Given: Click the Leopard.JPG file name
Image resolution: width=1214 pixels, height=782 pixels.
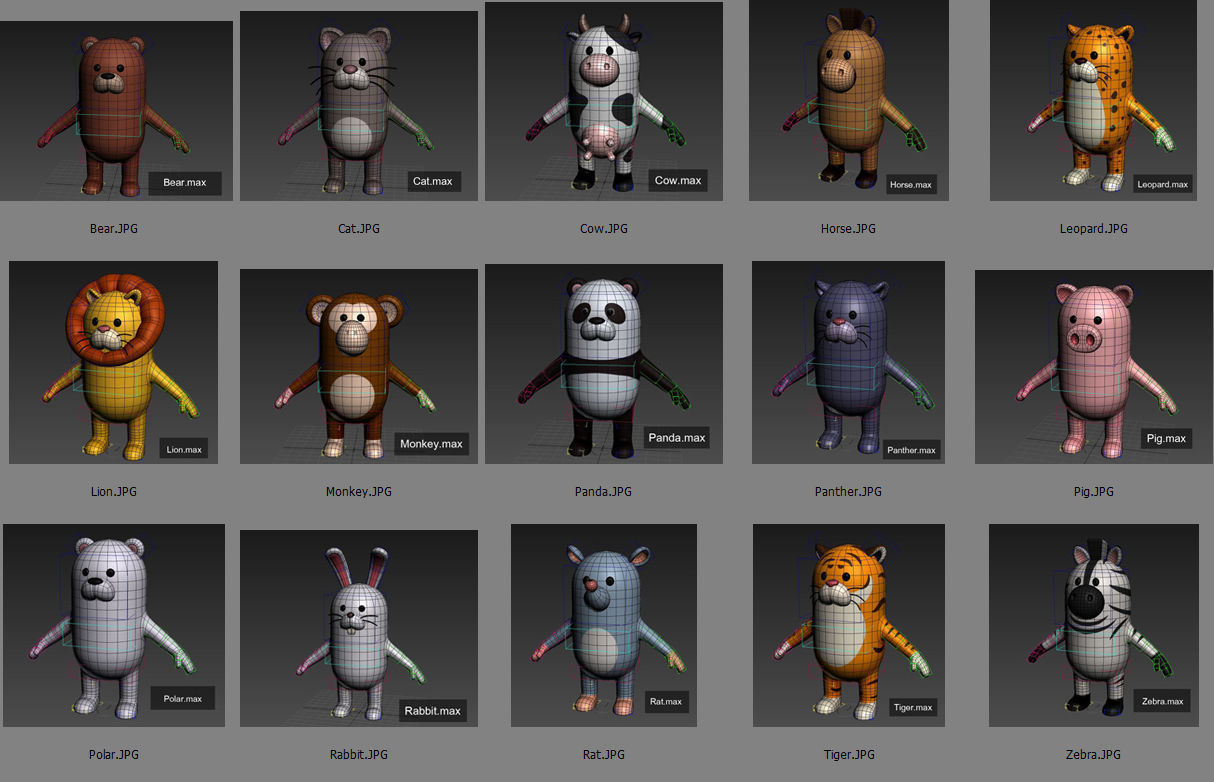Looking at the screenshot, I should coord(1094,229).
